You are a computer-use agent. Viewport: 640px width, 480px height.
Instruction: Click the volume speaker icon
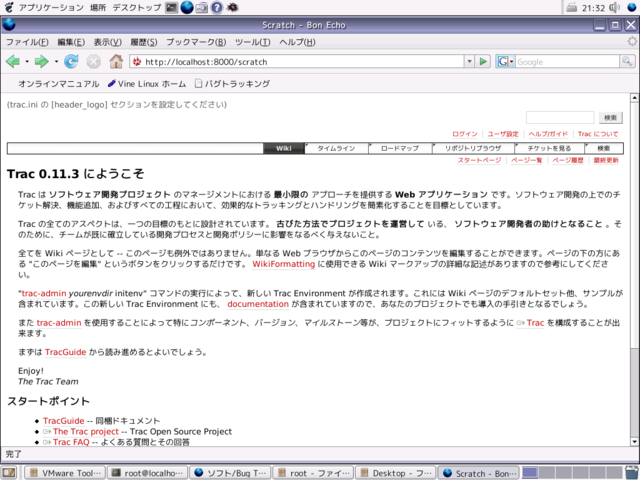coord(614,7)
